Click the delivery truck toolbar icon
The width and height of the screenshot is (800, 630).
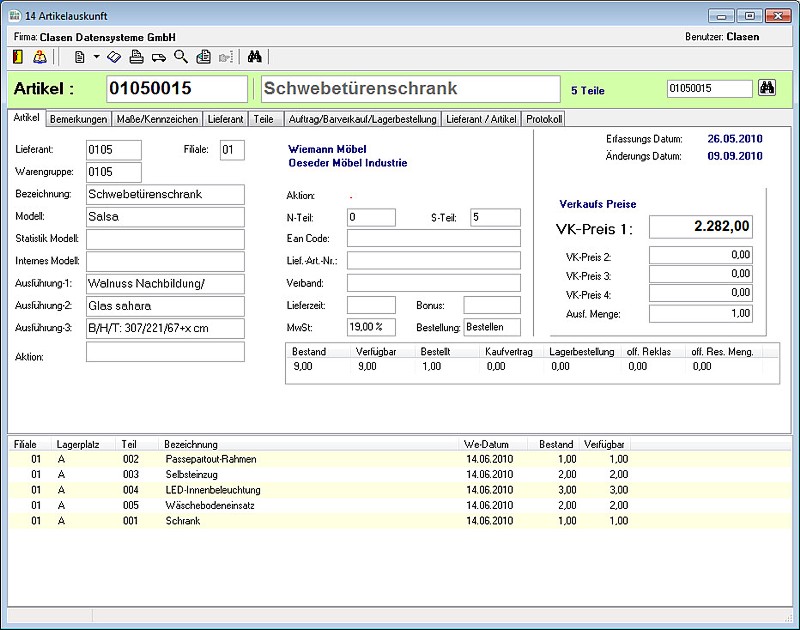[x=159, y=57]
